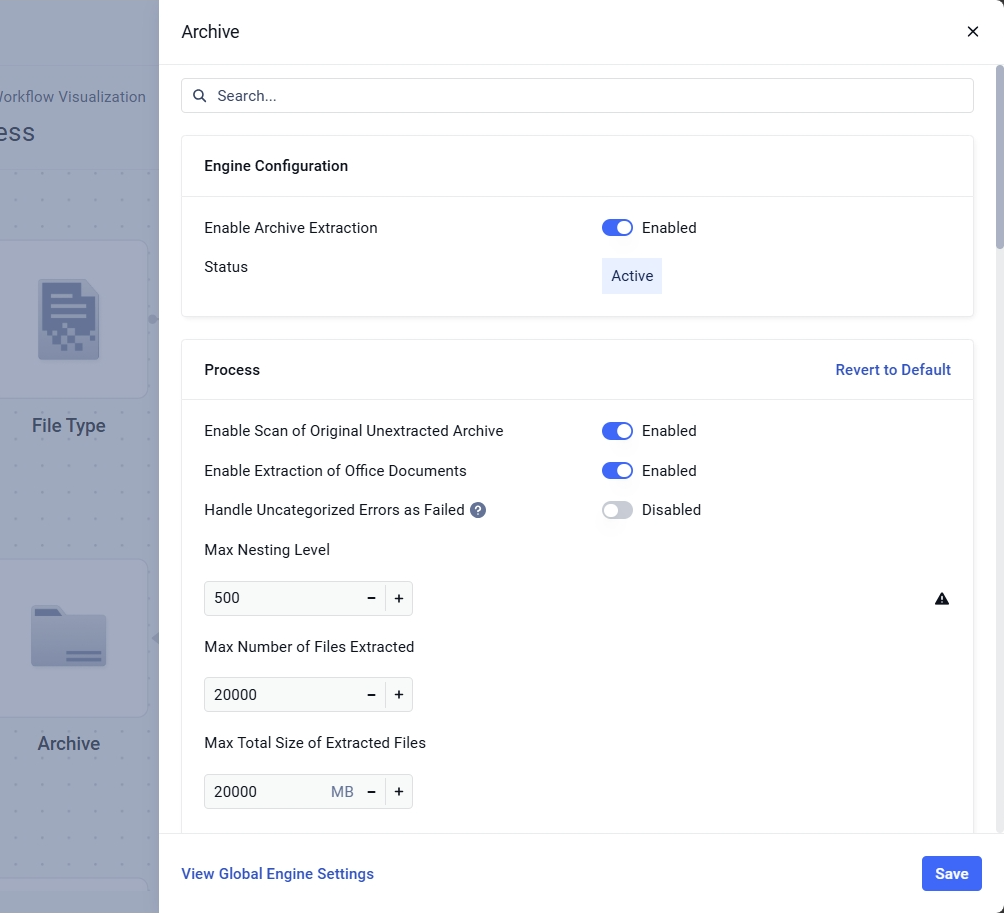Select the File Type workflow node icon
This screenshot has height=913, width=1004.
pos(69,319)
